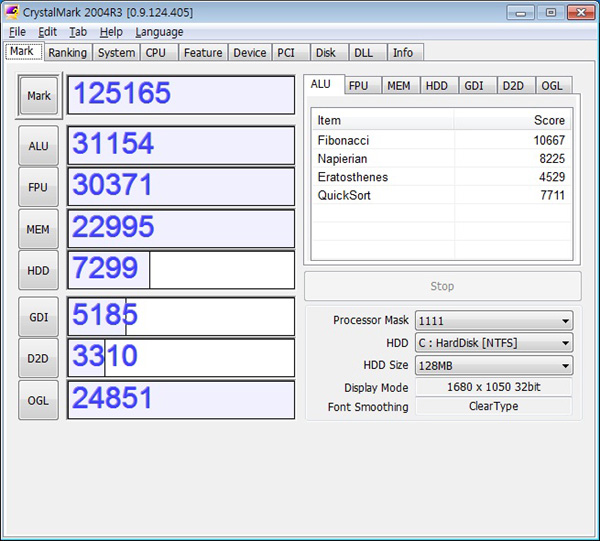Show the FPU results tab
The height and width of the screenshot is (541, 600).
(x=362, y=85)
